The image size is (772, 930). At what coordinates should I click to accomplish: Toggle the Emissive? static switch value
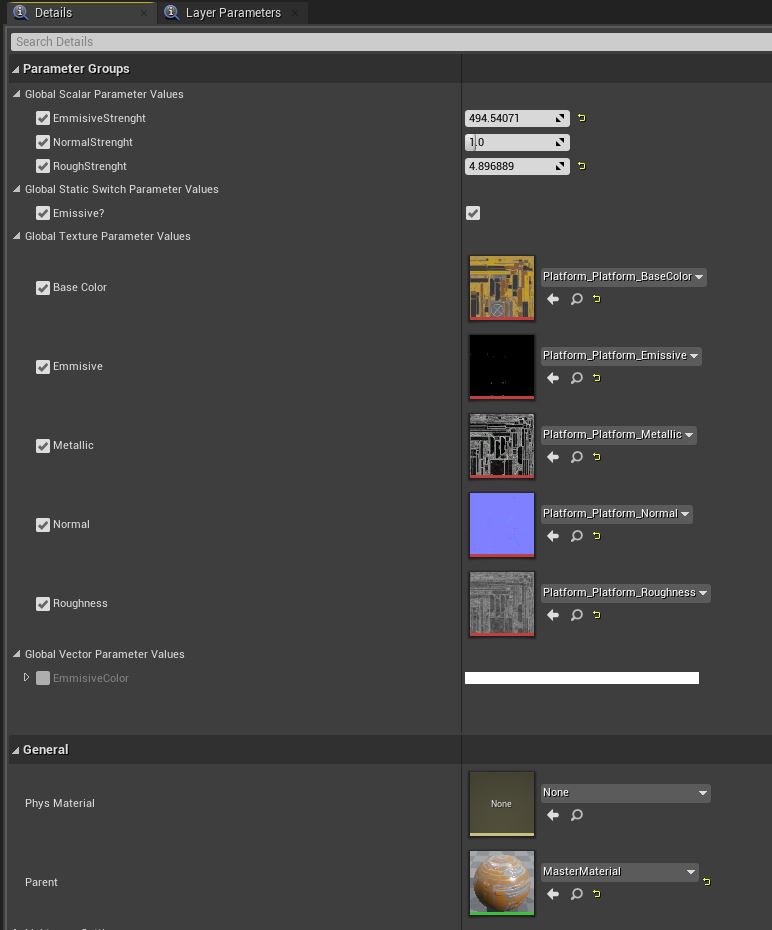[x=473, y=213]
